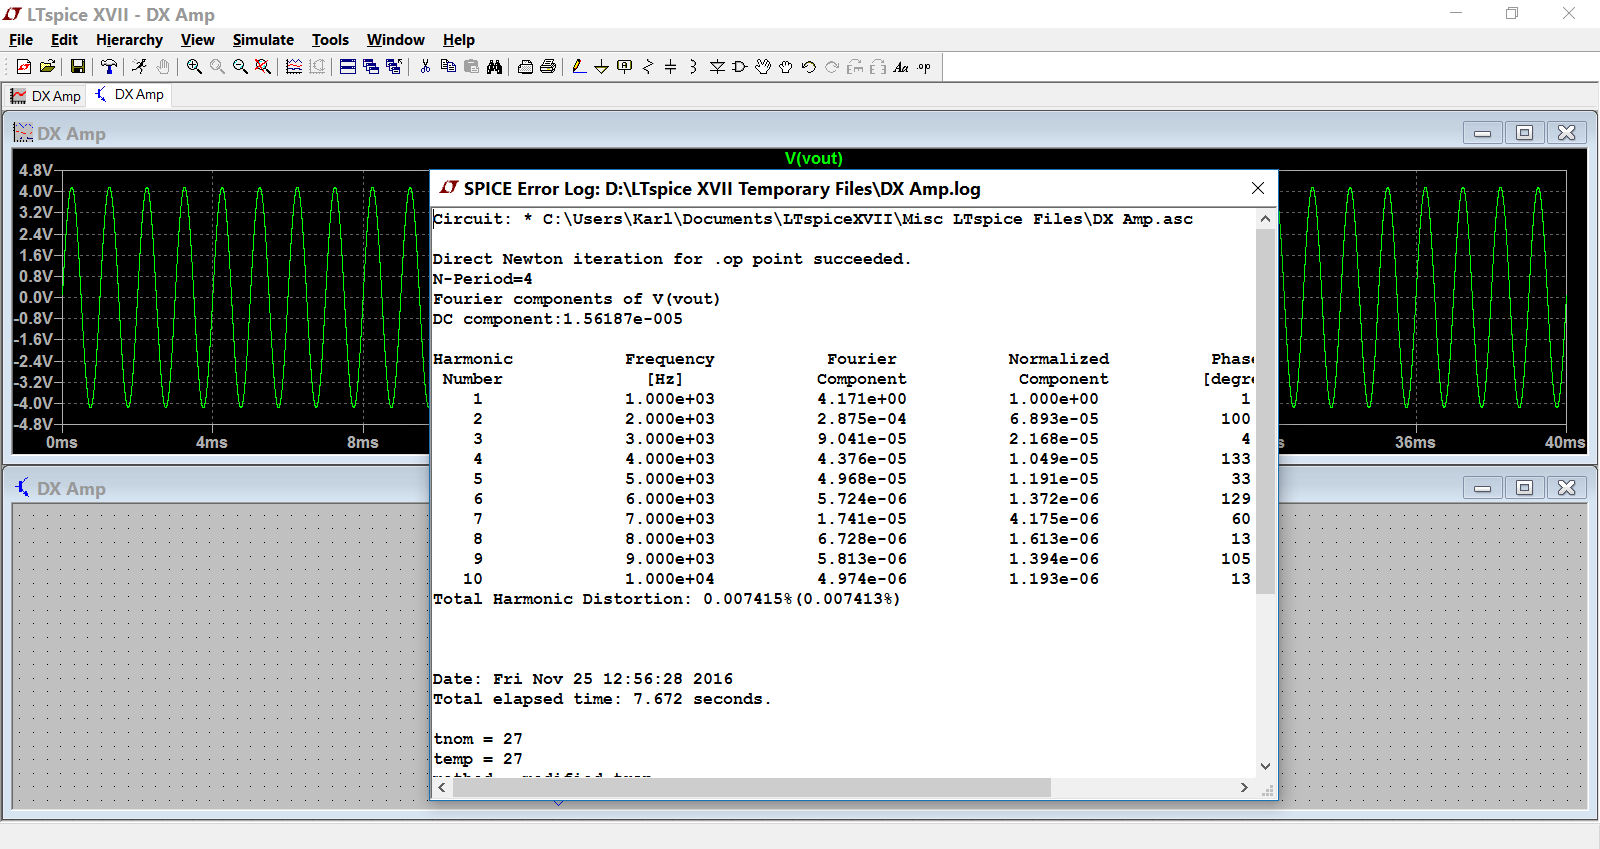The image size is (1600, 849).
Task: Click the DC component value line
Action: (558, 319)
